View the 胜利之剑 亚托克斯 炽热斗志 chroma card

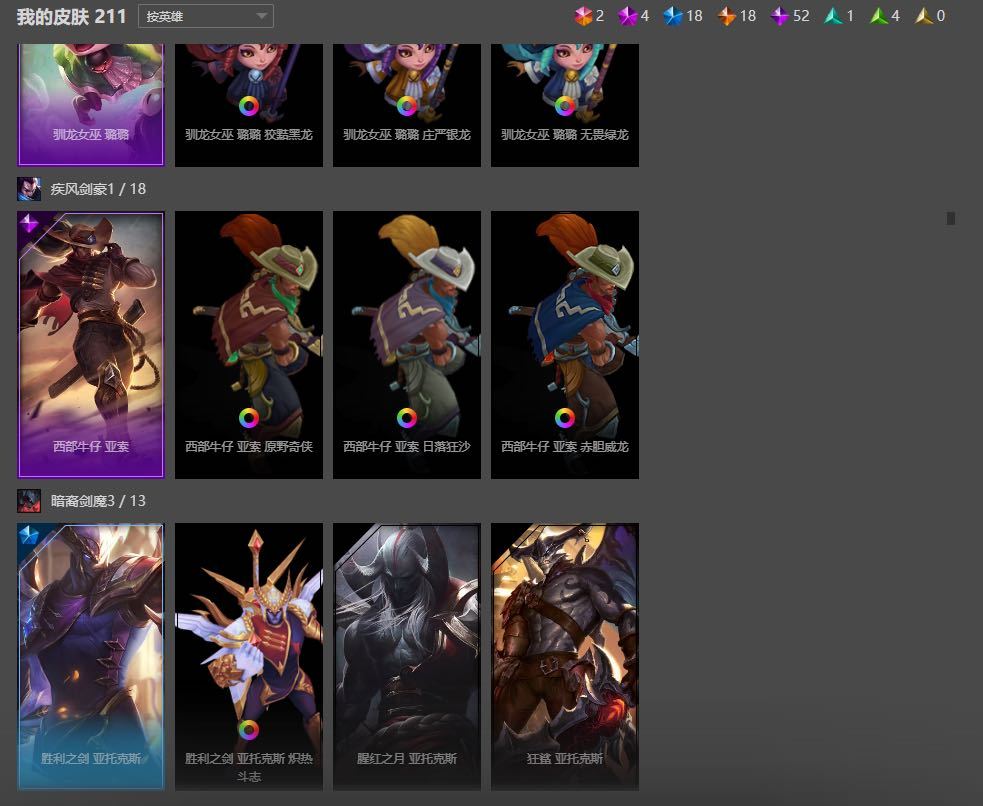(249, 657)
